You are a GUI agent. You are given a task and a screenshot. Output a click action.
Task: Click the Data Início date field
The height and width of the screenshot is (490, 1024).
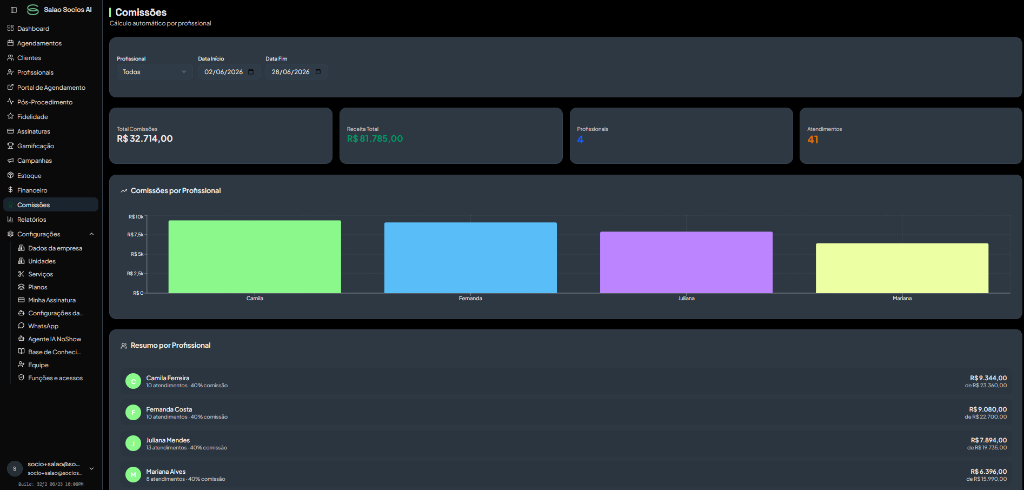(x=228, y=72)
